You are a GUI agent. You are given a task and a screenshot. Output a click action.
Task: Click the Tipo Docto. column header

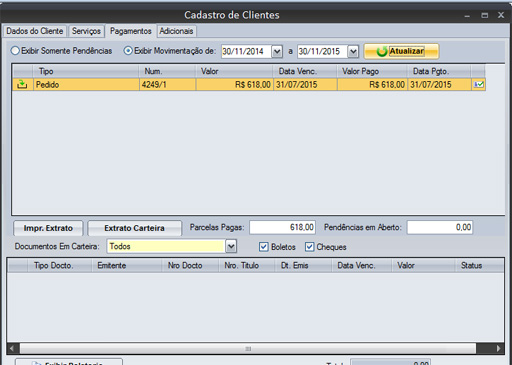59,266
